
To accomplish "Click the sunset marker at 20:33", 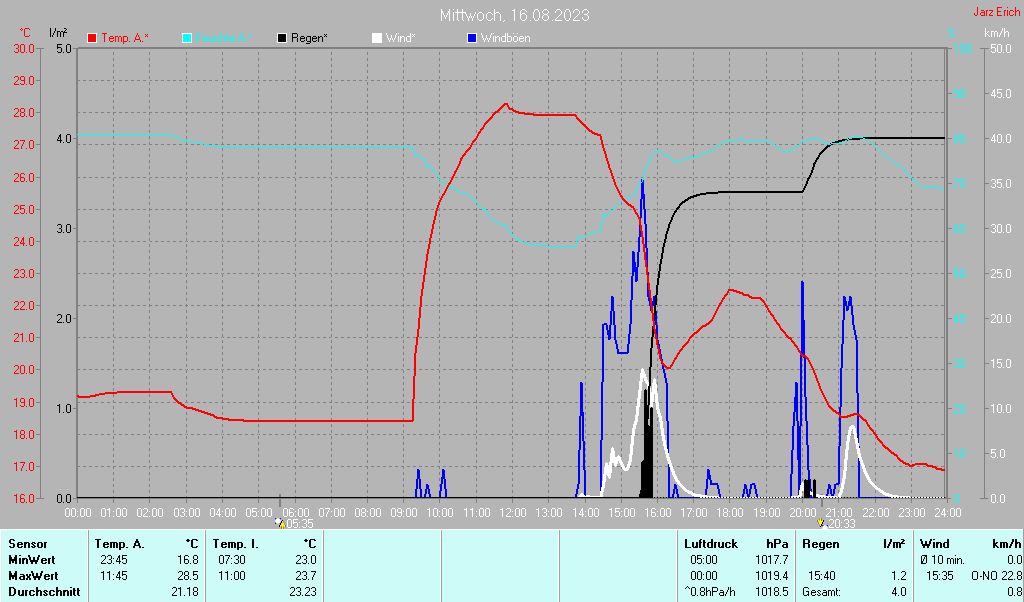I will [821, 522].
